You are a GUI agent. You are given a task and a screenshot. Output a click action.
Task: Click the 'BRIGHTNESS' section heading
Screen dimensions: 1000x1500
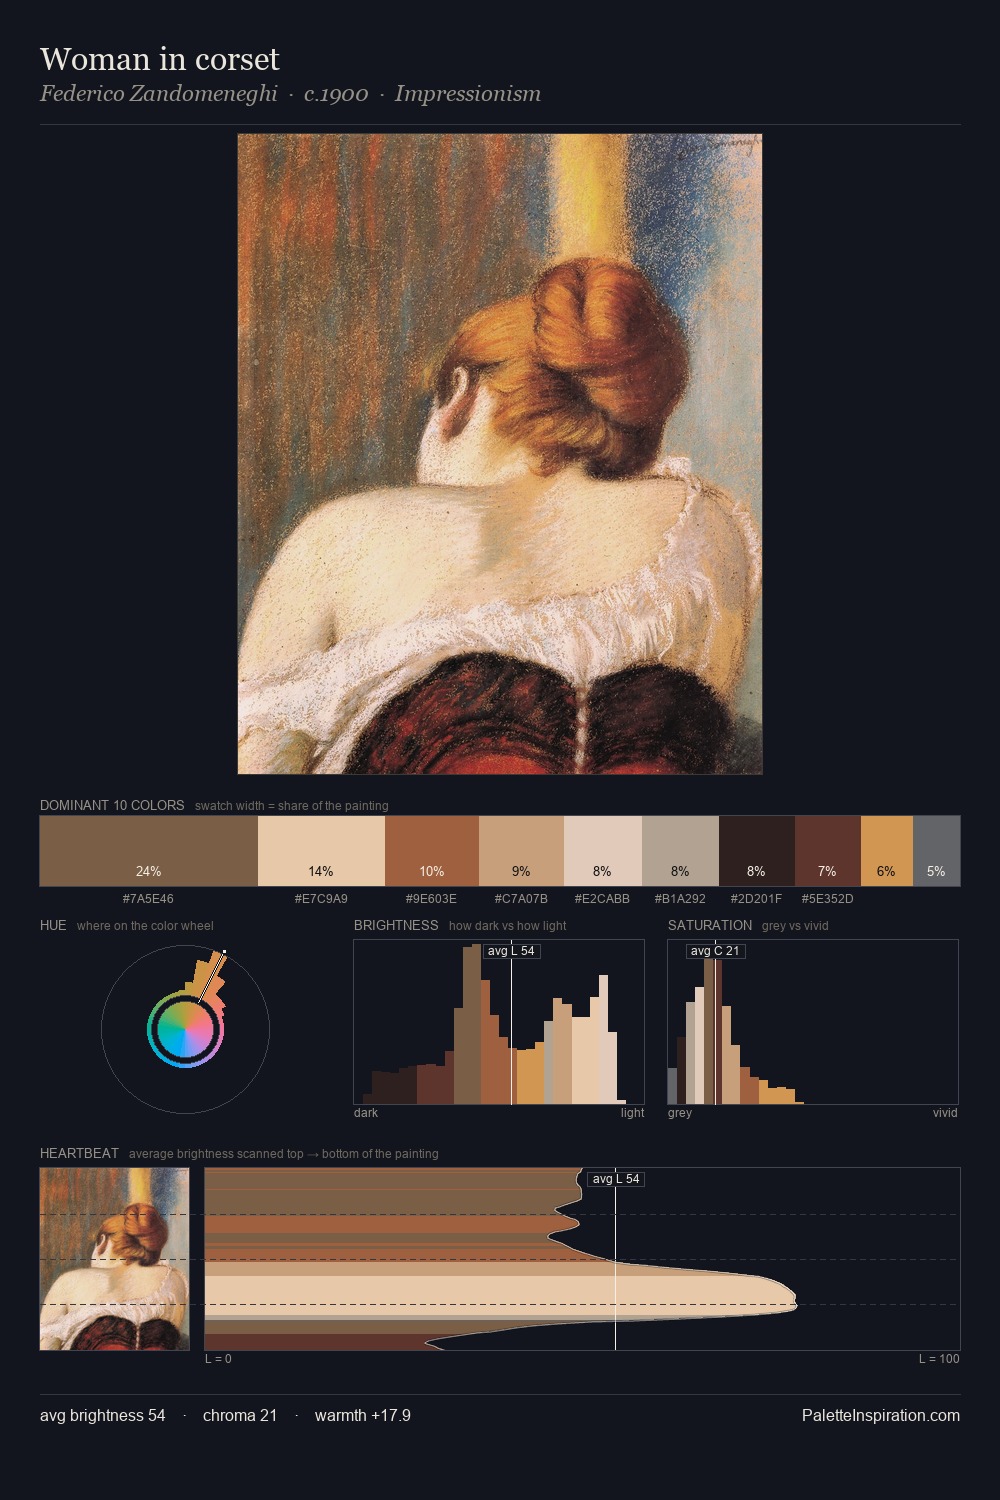point(396,925)
